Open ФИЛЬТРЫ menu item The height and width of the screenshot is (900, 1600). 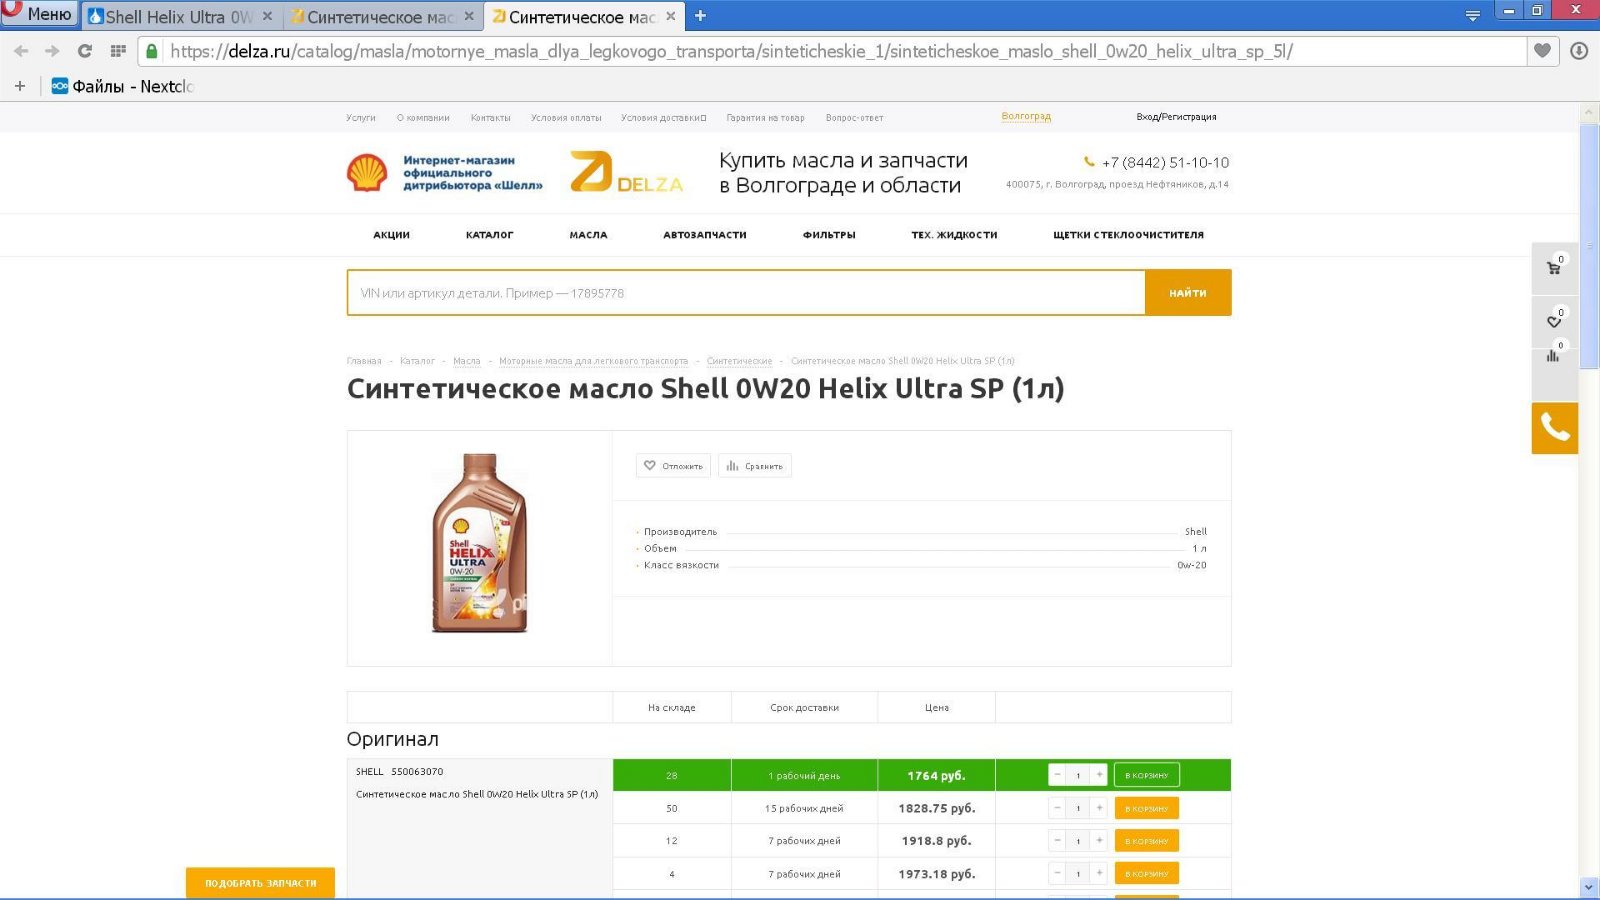[829, 235]
